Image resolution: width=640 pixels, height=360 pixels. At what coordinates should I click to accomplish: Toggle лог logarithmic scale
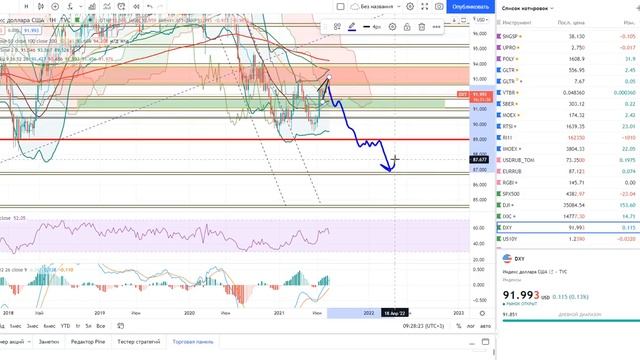point(471,326)
